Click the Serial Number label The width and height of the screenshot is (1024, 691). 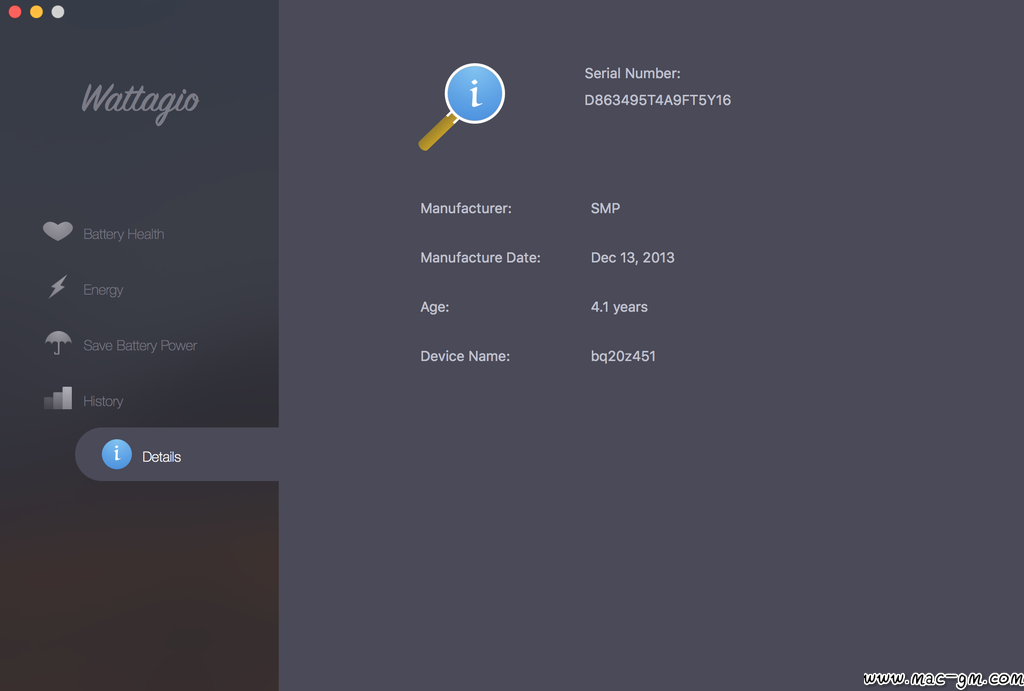click(x=632, y=73)
